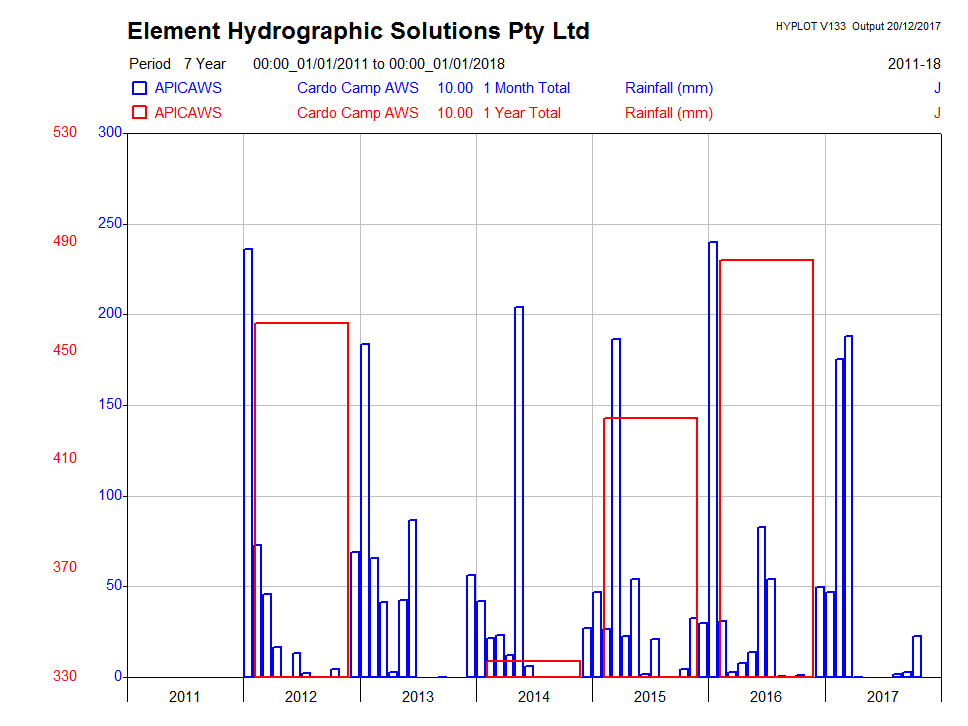
Task: Select the red 2012 yearly total bar
Action: (x=301, y=324)
